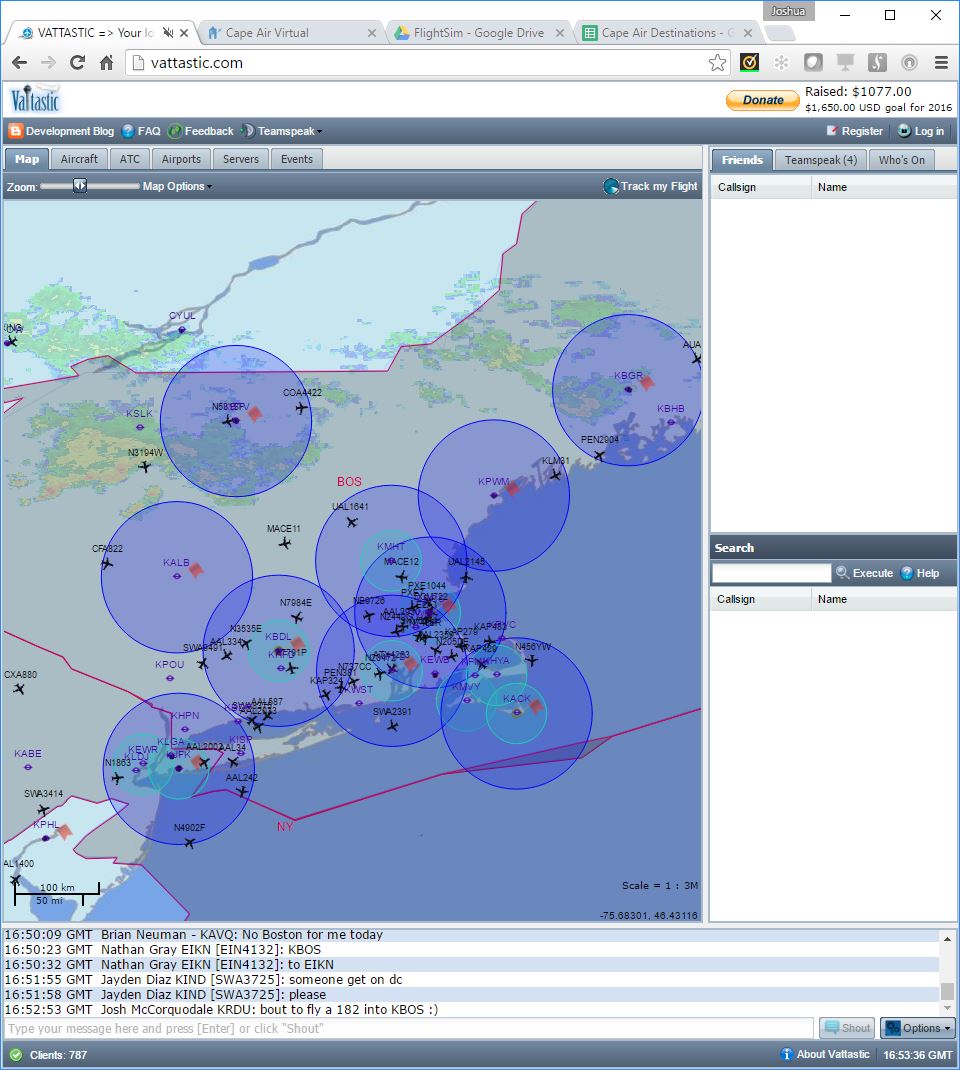Viewport: 960px width, 1070px height.
Task: Select the SWA2391 aircraft on map
Action: click(392, 725)
